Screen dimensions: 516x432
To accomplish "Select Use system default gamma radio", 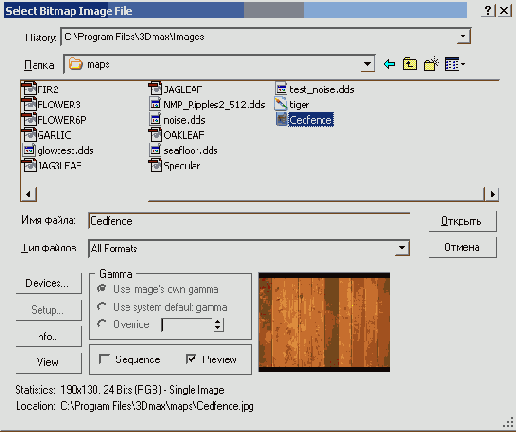I will click(x=102, y=306).
